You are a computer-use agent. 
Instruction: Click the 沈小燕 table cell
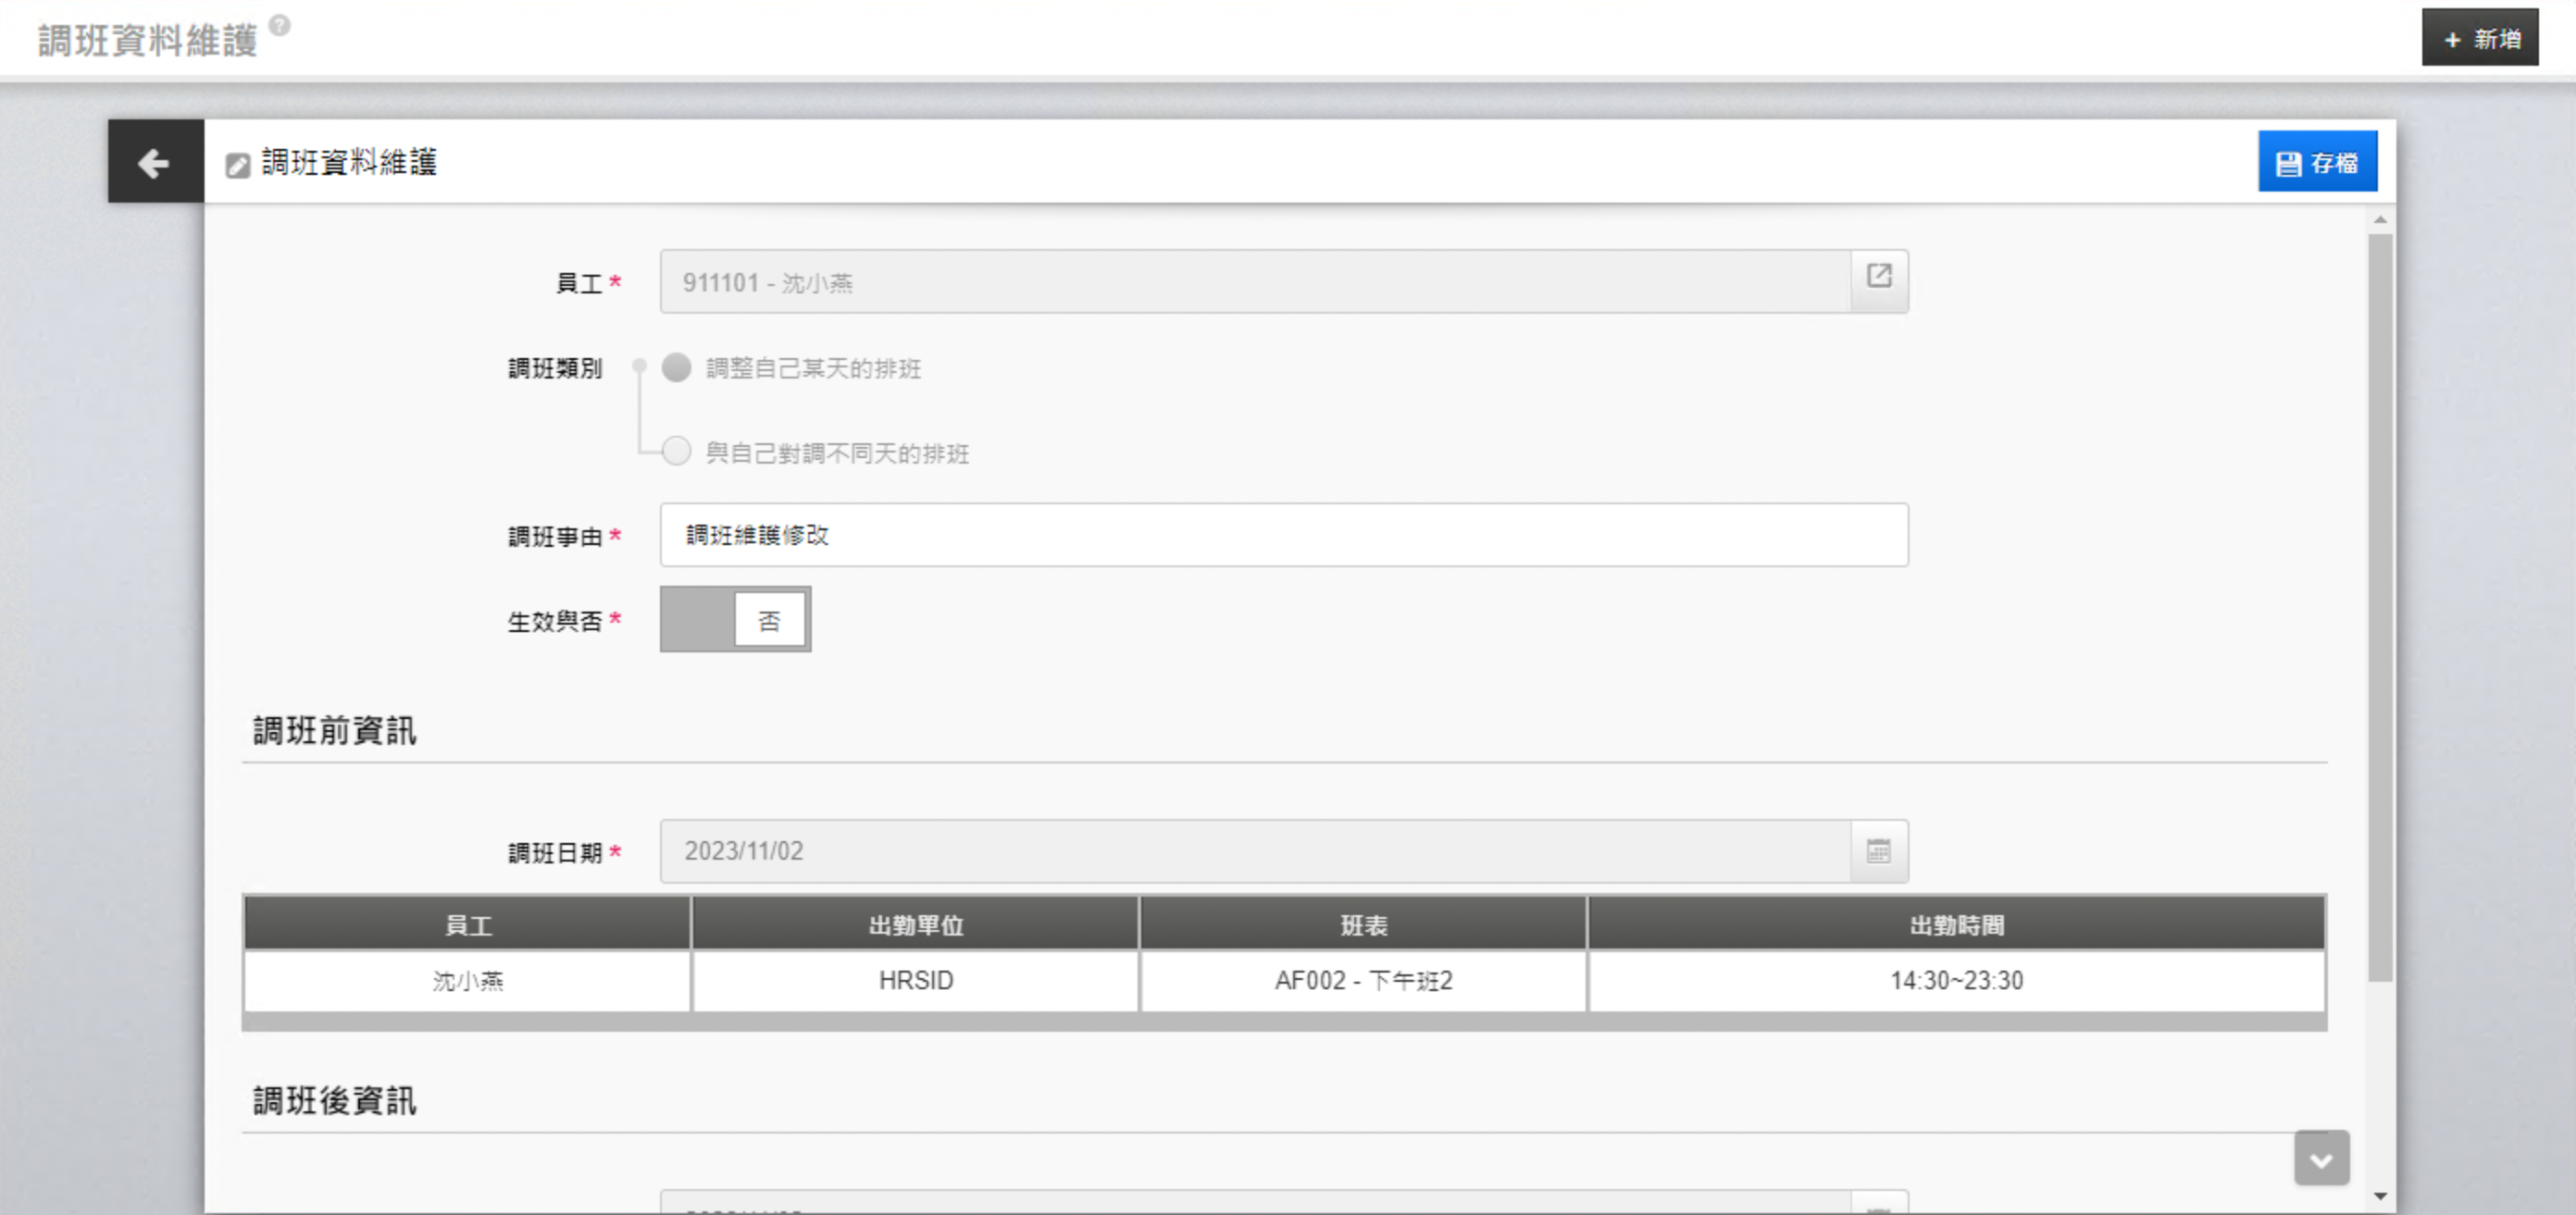click(x=468, y=981)
